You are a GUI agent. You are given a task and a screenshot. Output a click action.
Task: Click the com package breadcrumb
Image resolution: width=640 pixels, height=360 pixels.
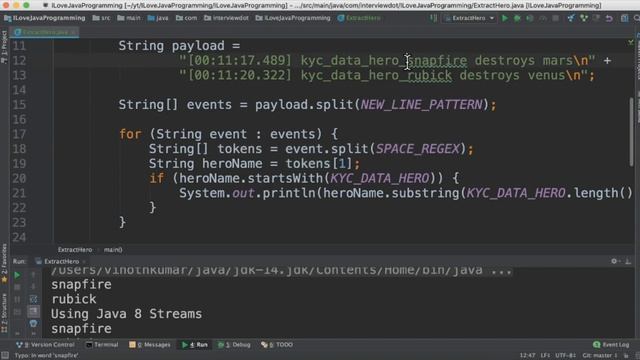coord(187,18)
